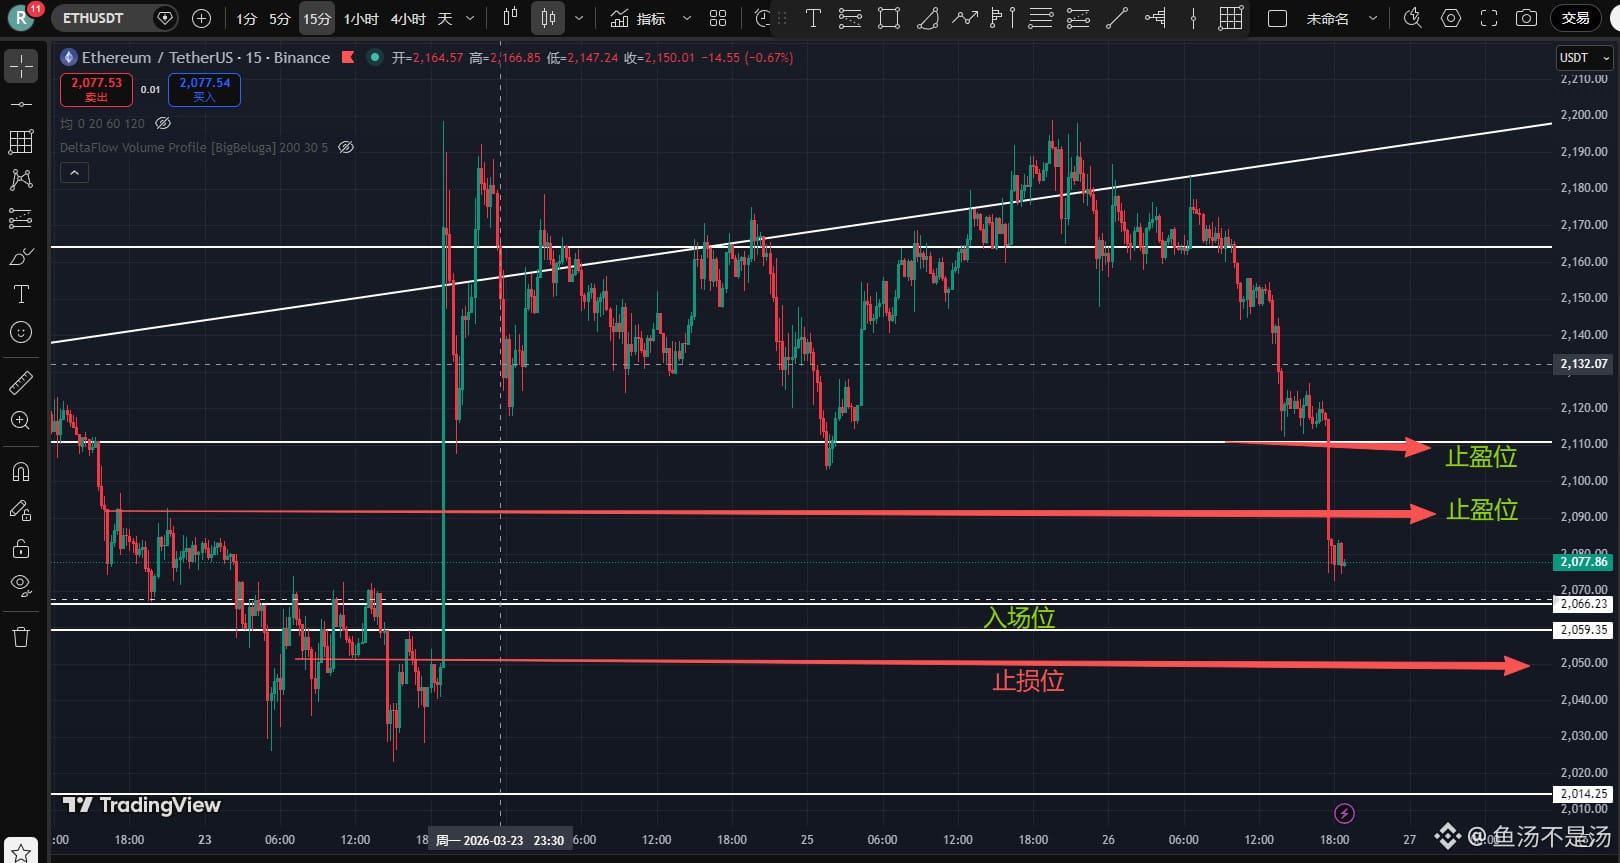Screen dimensions: 1620x863
Task: Pick the vertical line tool in floating toolbar
Action: pyautogui.click(x=1193, y=18)
